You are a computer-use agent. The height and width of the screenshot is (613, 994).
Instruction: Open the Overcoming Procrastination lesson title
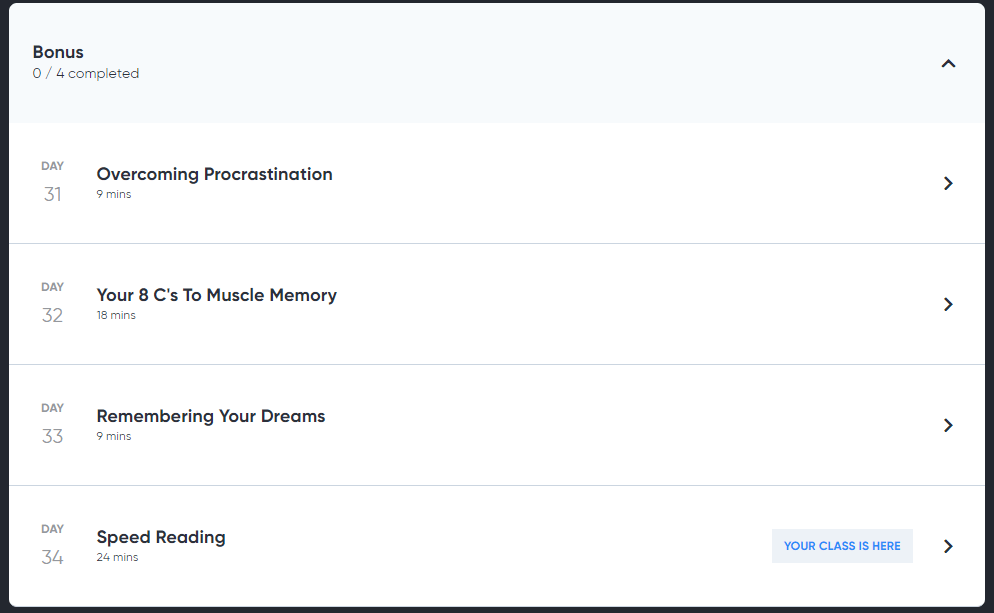click(214, 174)
